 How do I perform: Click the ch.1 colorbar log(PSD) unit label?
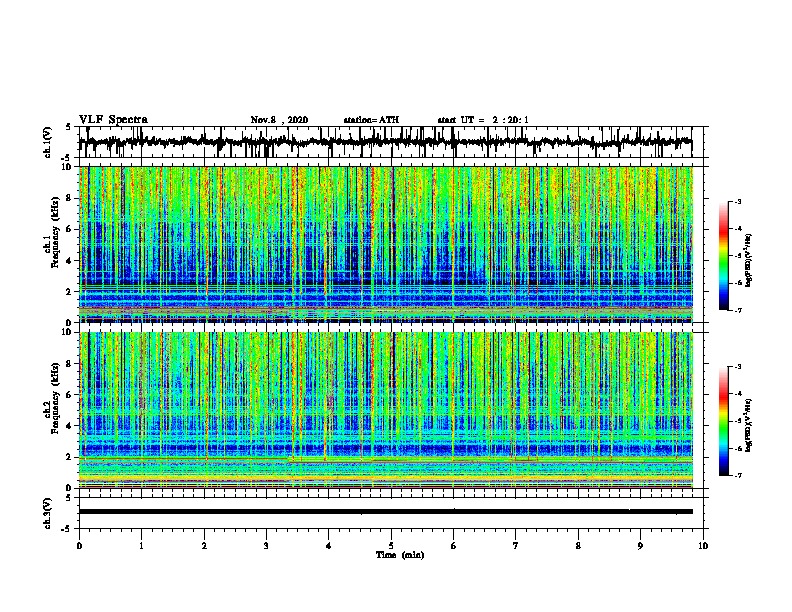click(x=749, y=260)
